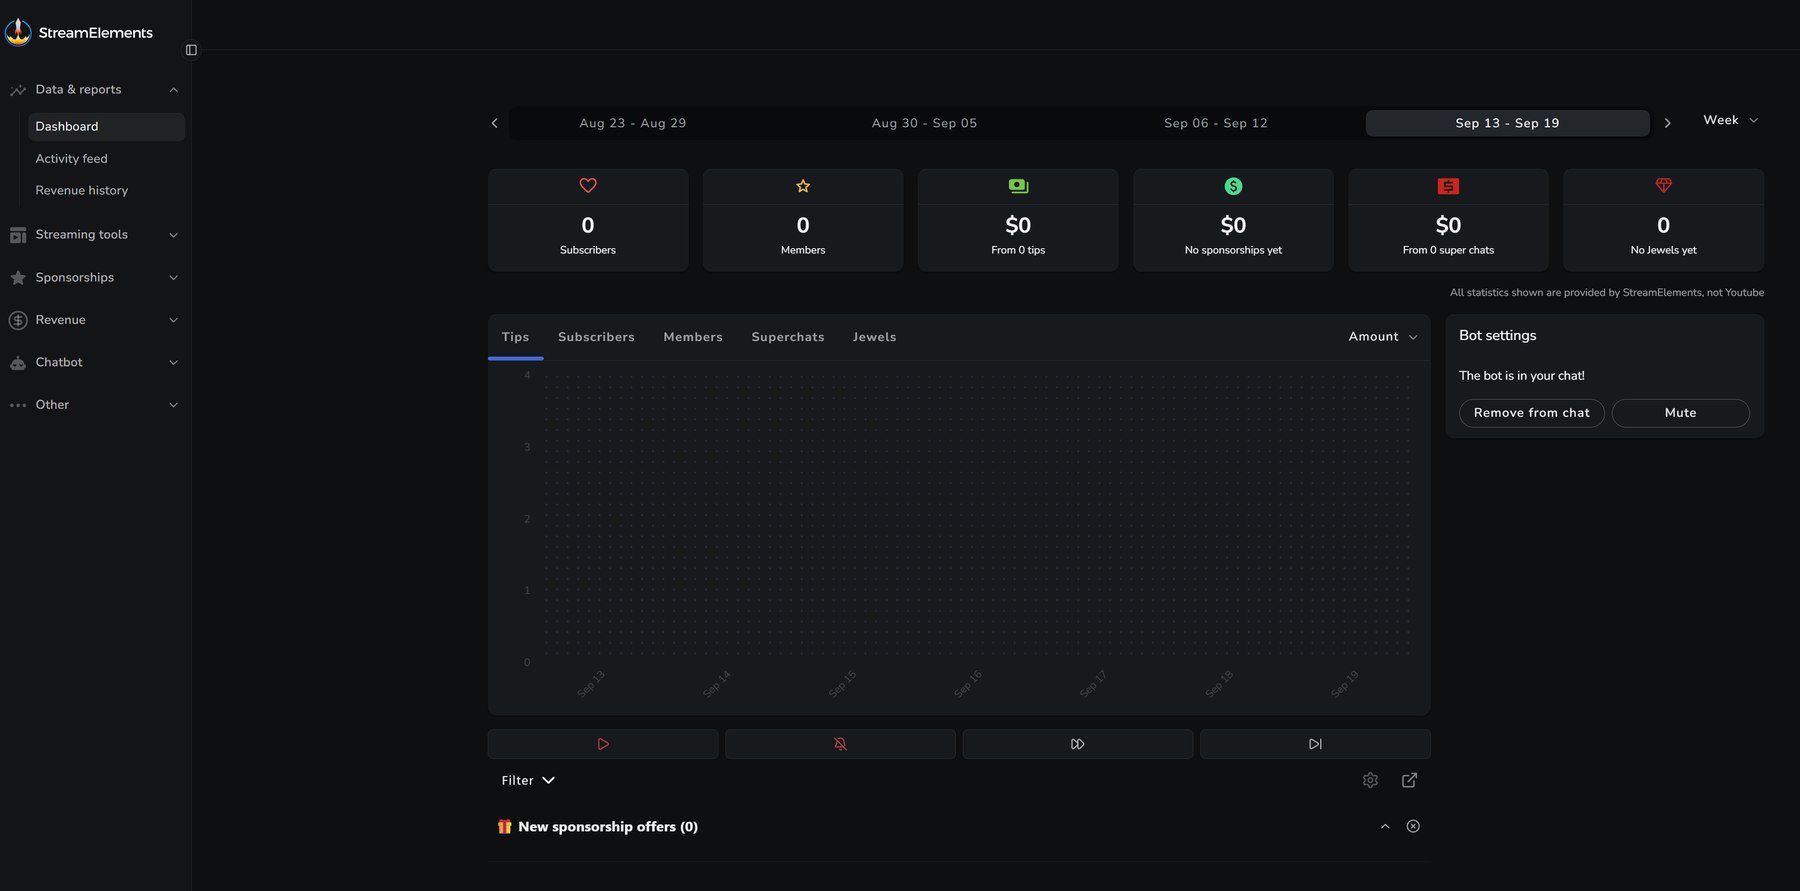Viewport: 1800px width, 891px height.
Task: Click the red gem Jewels icon
Action: pyautogui.click(x=1664, y=186)
